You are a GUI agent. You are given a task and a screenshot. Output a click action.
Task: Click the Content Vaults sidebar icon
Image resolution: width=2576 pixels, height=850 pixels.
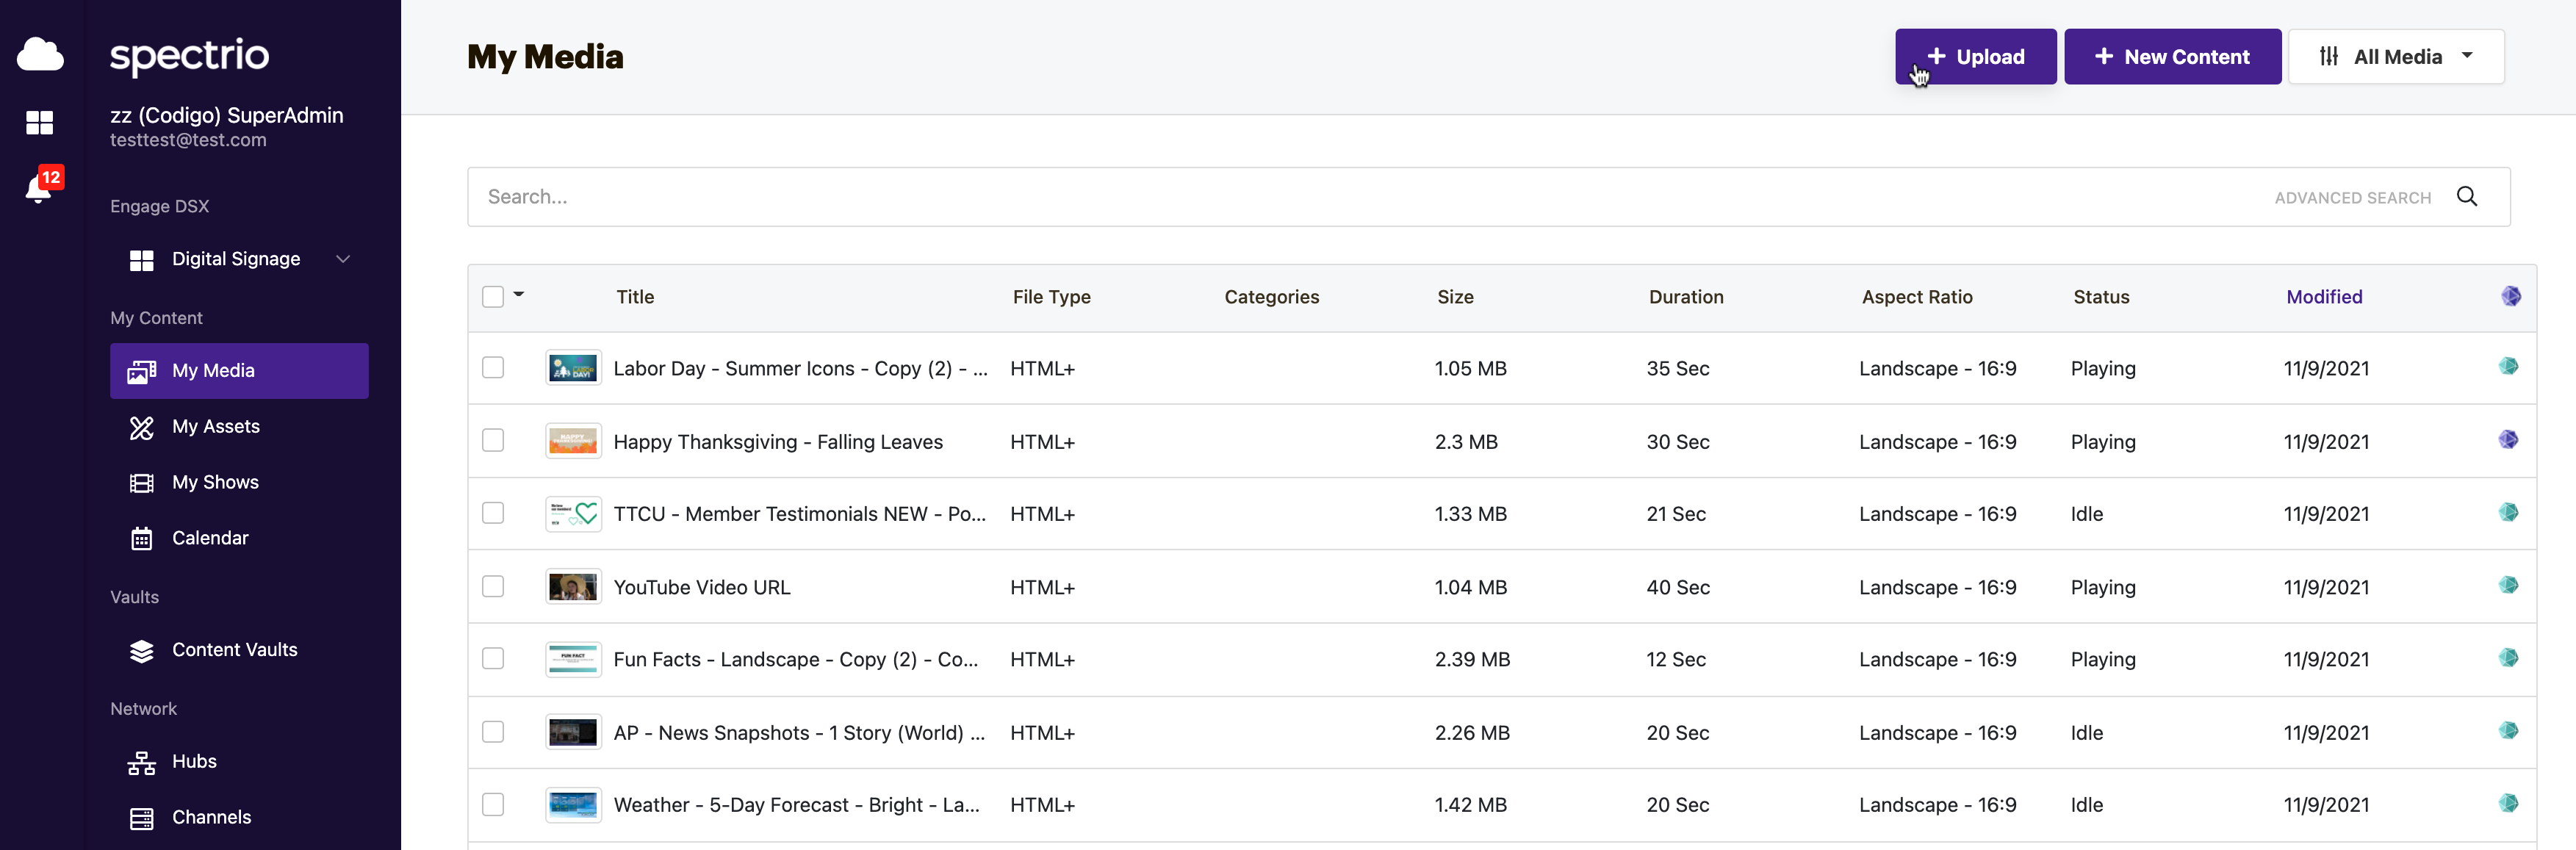(x=141, y=649)
